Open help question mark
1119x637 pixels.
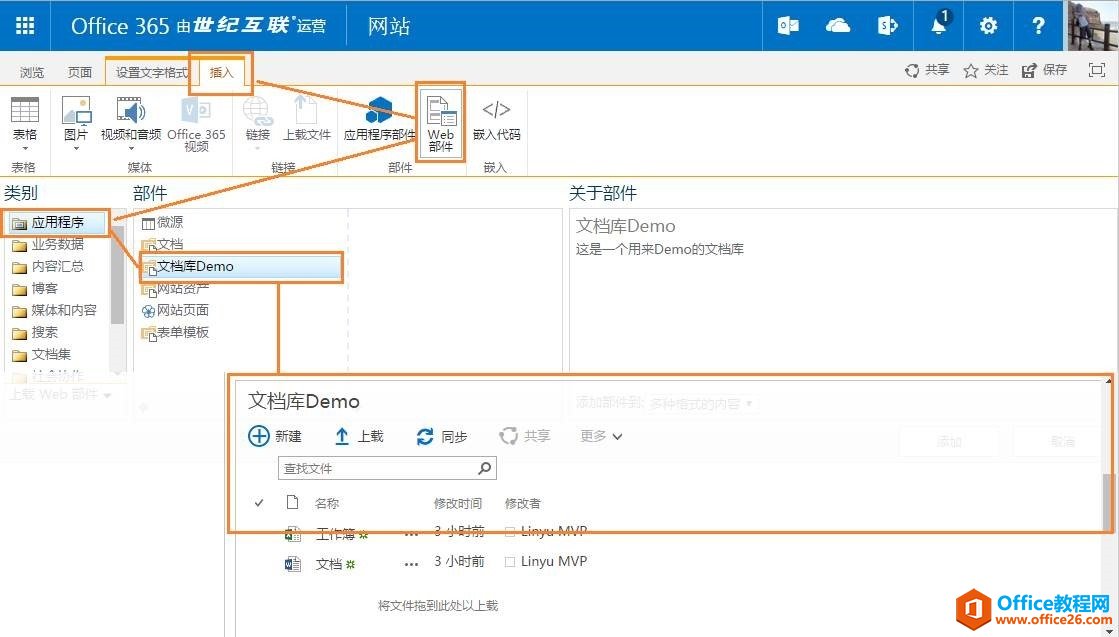point(1038,26)
